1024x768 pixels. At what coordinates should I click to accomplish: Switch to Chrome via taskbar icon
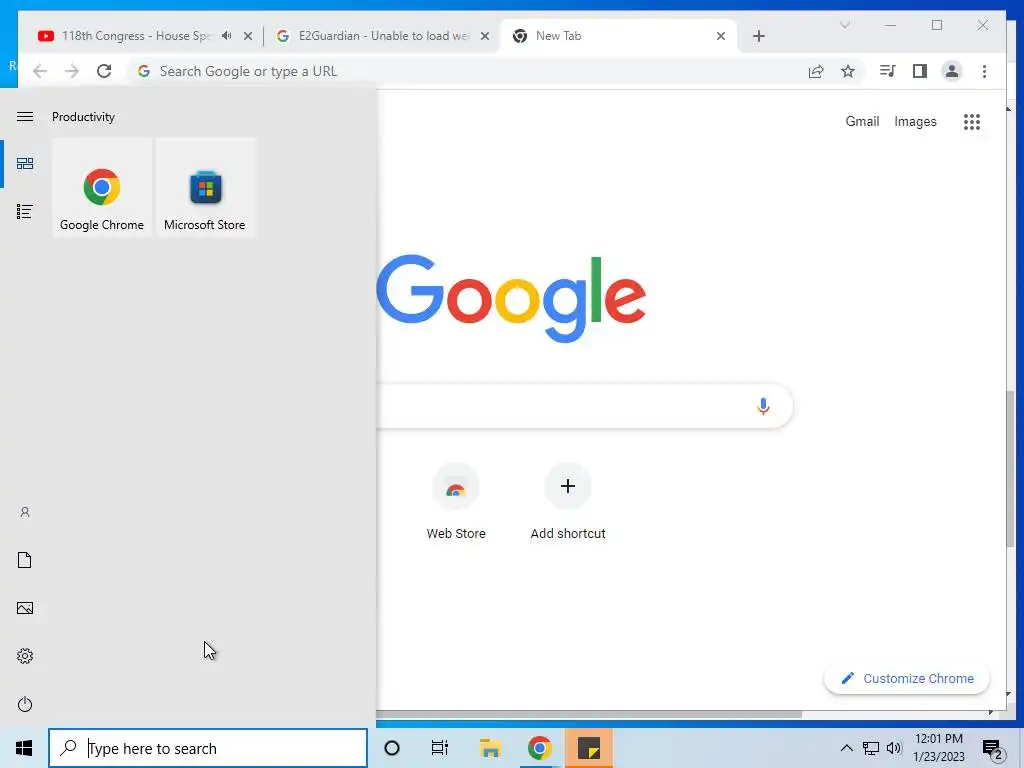click(539, 748)
